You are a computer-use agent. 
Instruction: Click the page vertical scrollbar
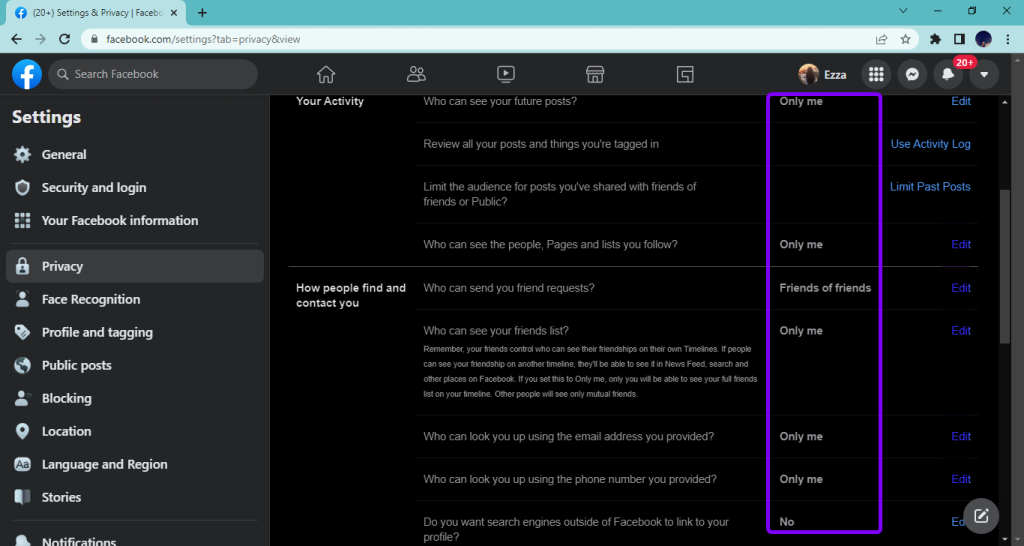(1005, 266)
